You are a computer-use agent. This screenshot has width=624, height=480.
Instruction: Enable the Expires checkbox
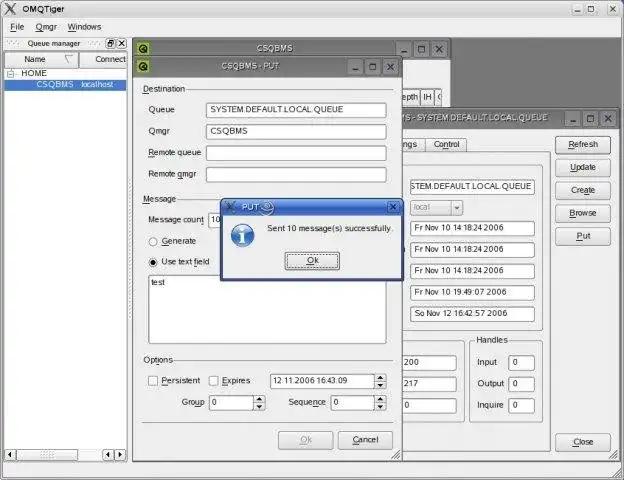pos(214,381)
